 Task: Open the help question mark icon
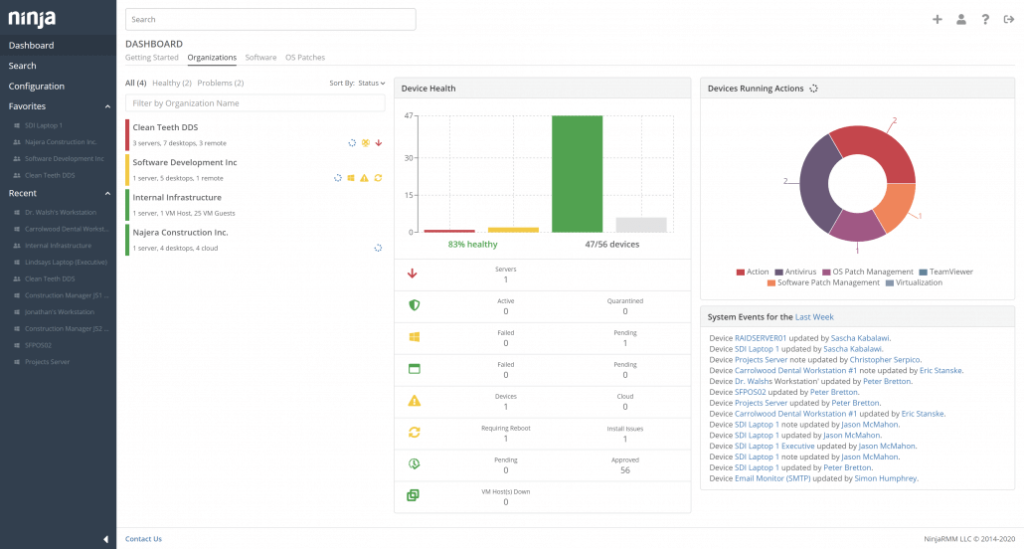click(x=985, y=20)
